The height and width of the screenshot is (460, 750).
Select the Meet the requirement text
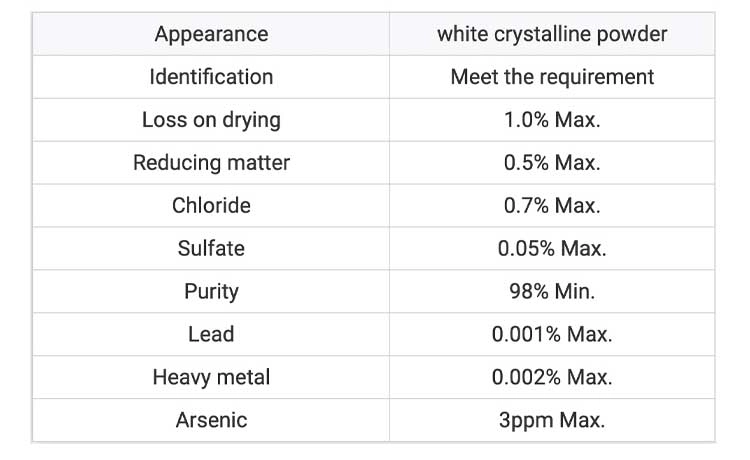click(x=552, y=77)
